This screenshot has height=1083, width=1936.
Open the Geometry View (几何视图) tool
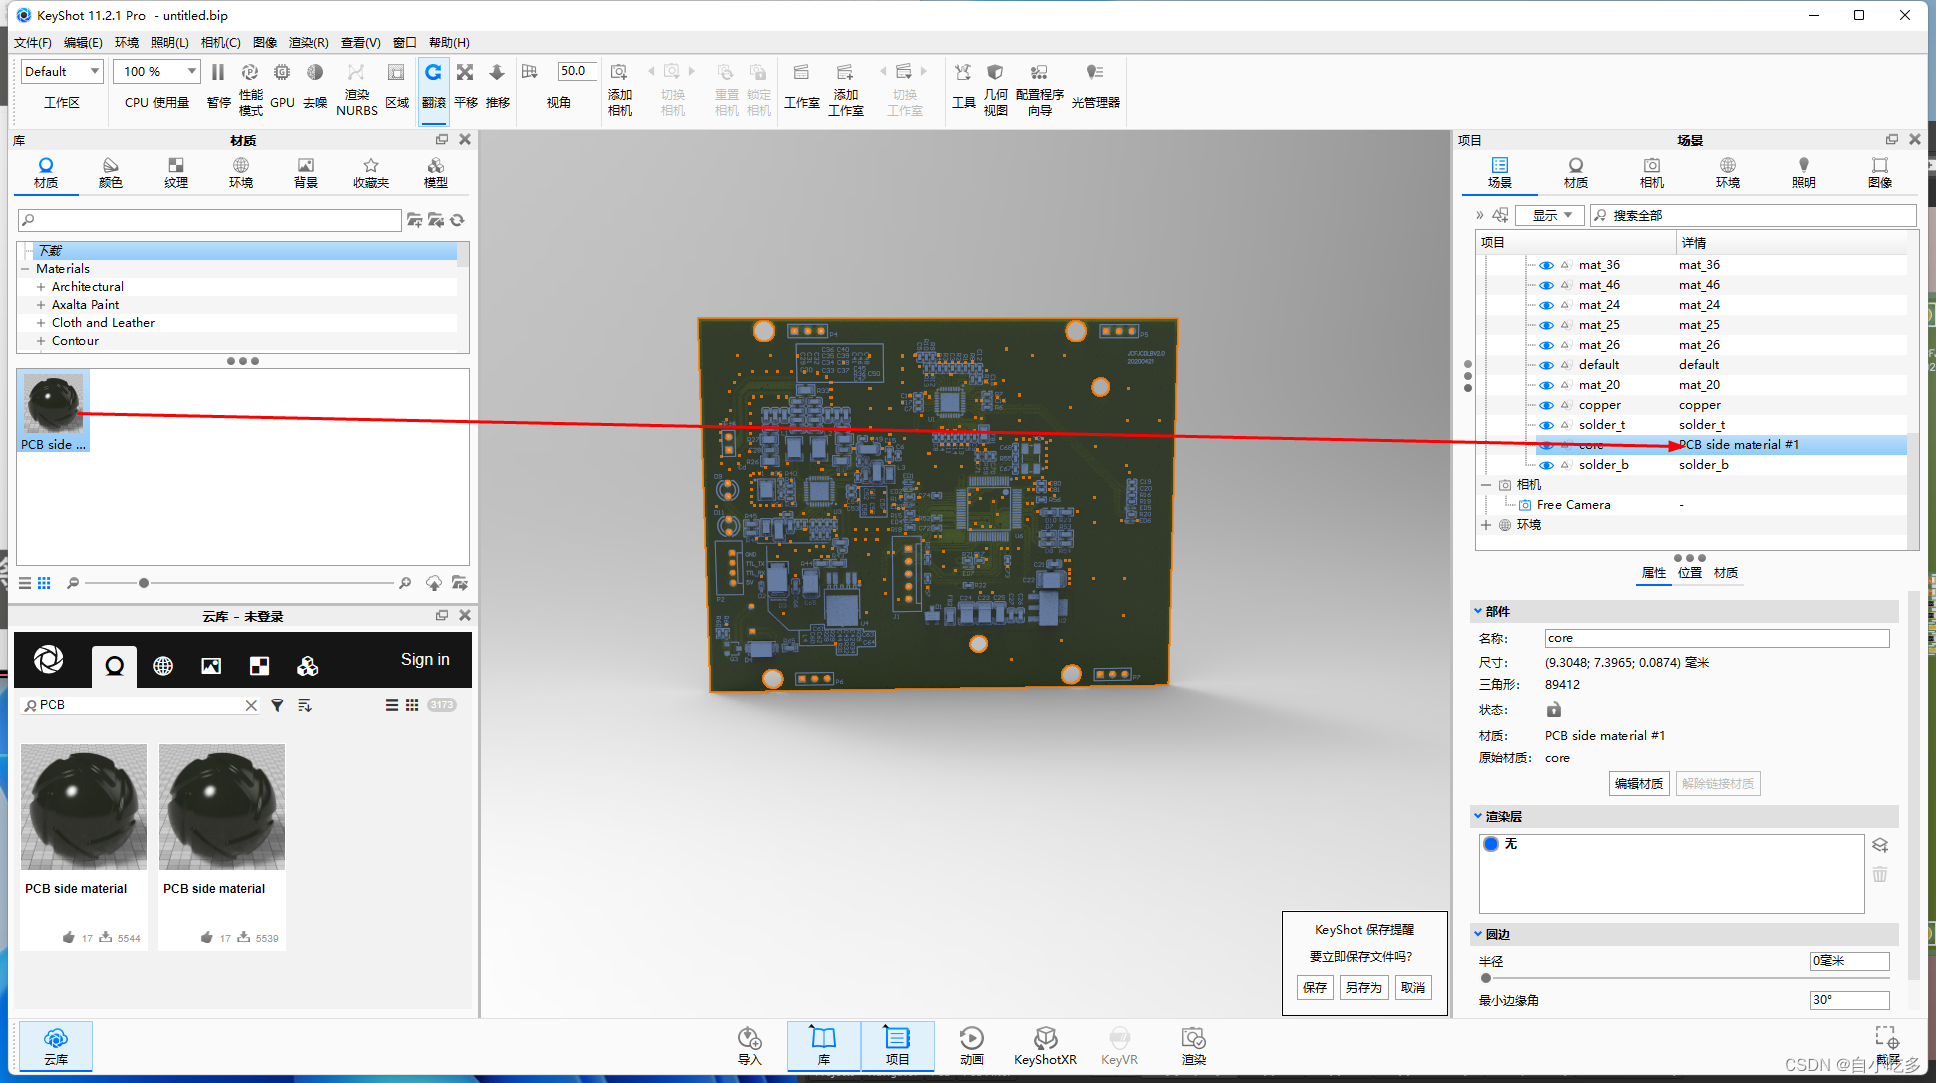(x=995, y=73)
